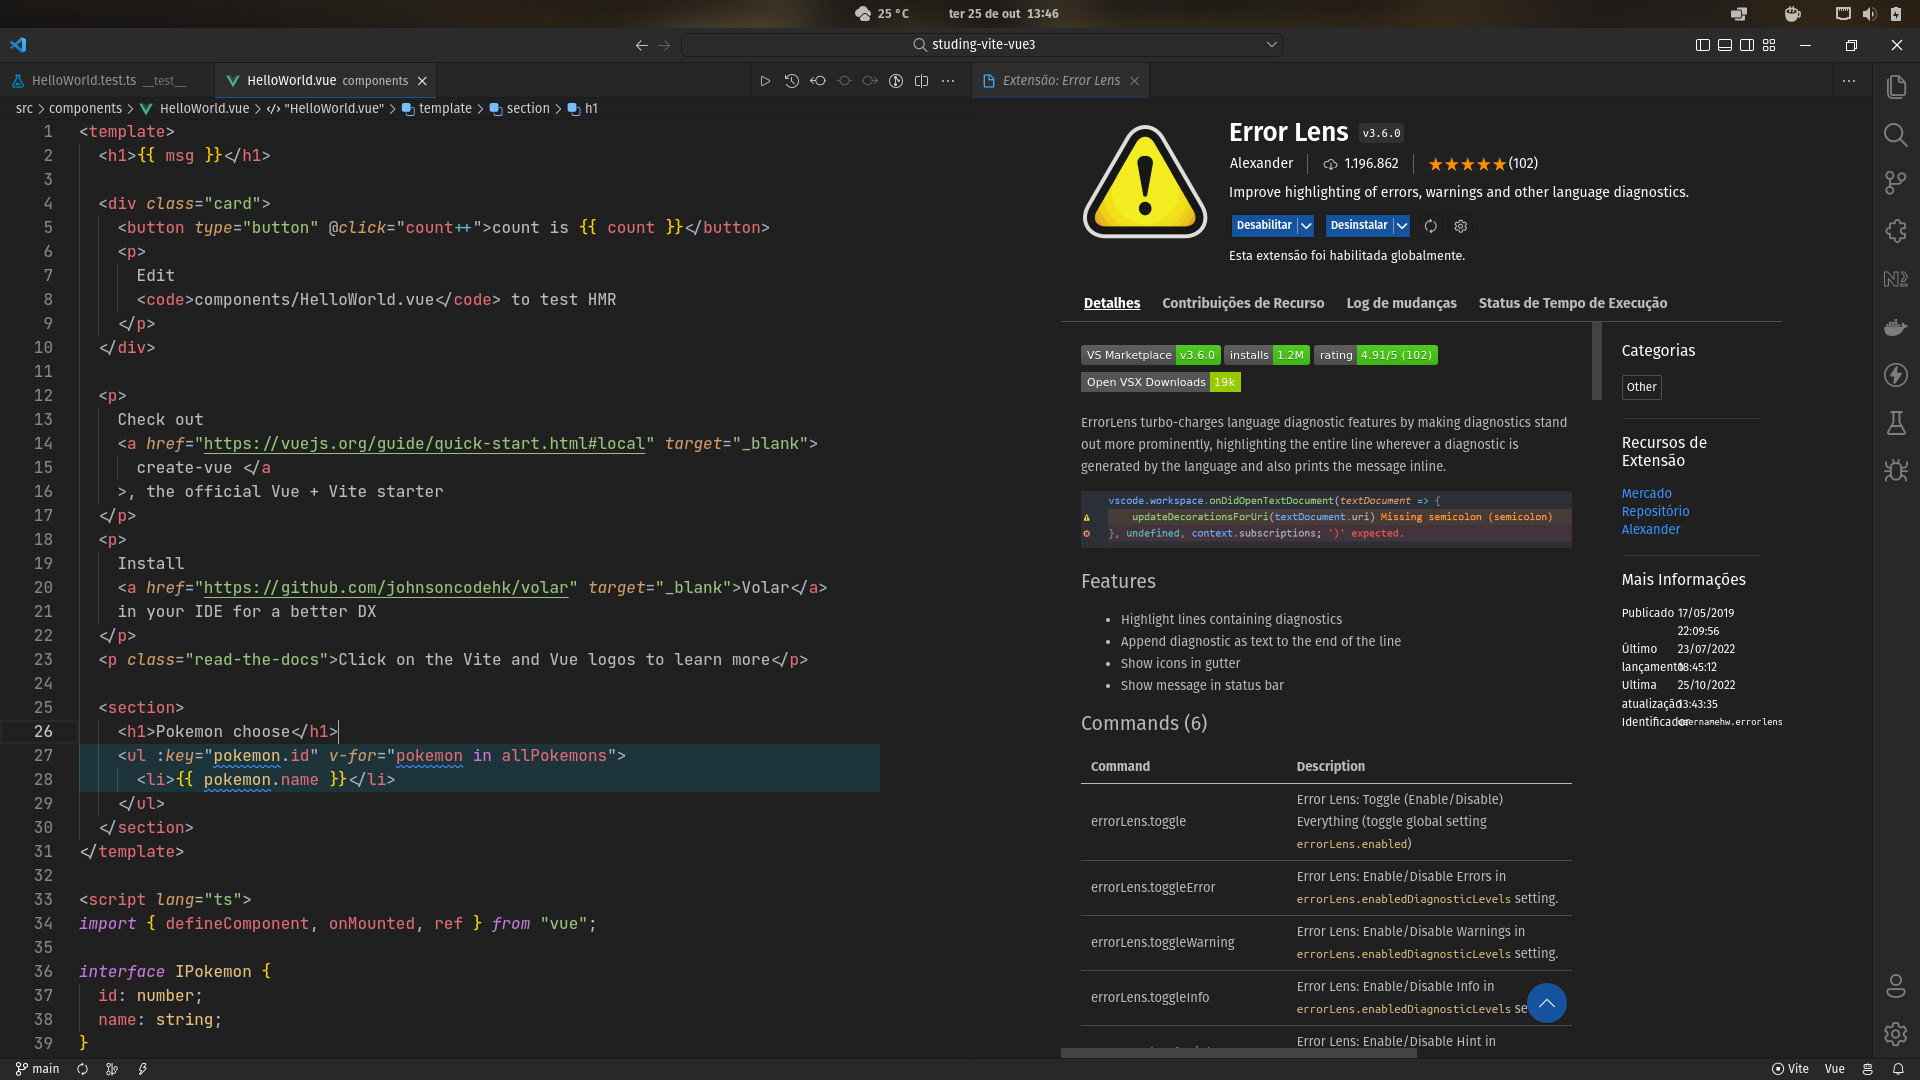This screenshot has height=1080, width=1920.
Task: Click the Vue icon in the status bar
Action: pos(1836,1069)
